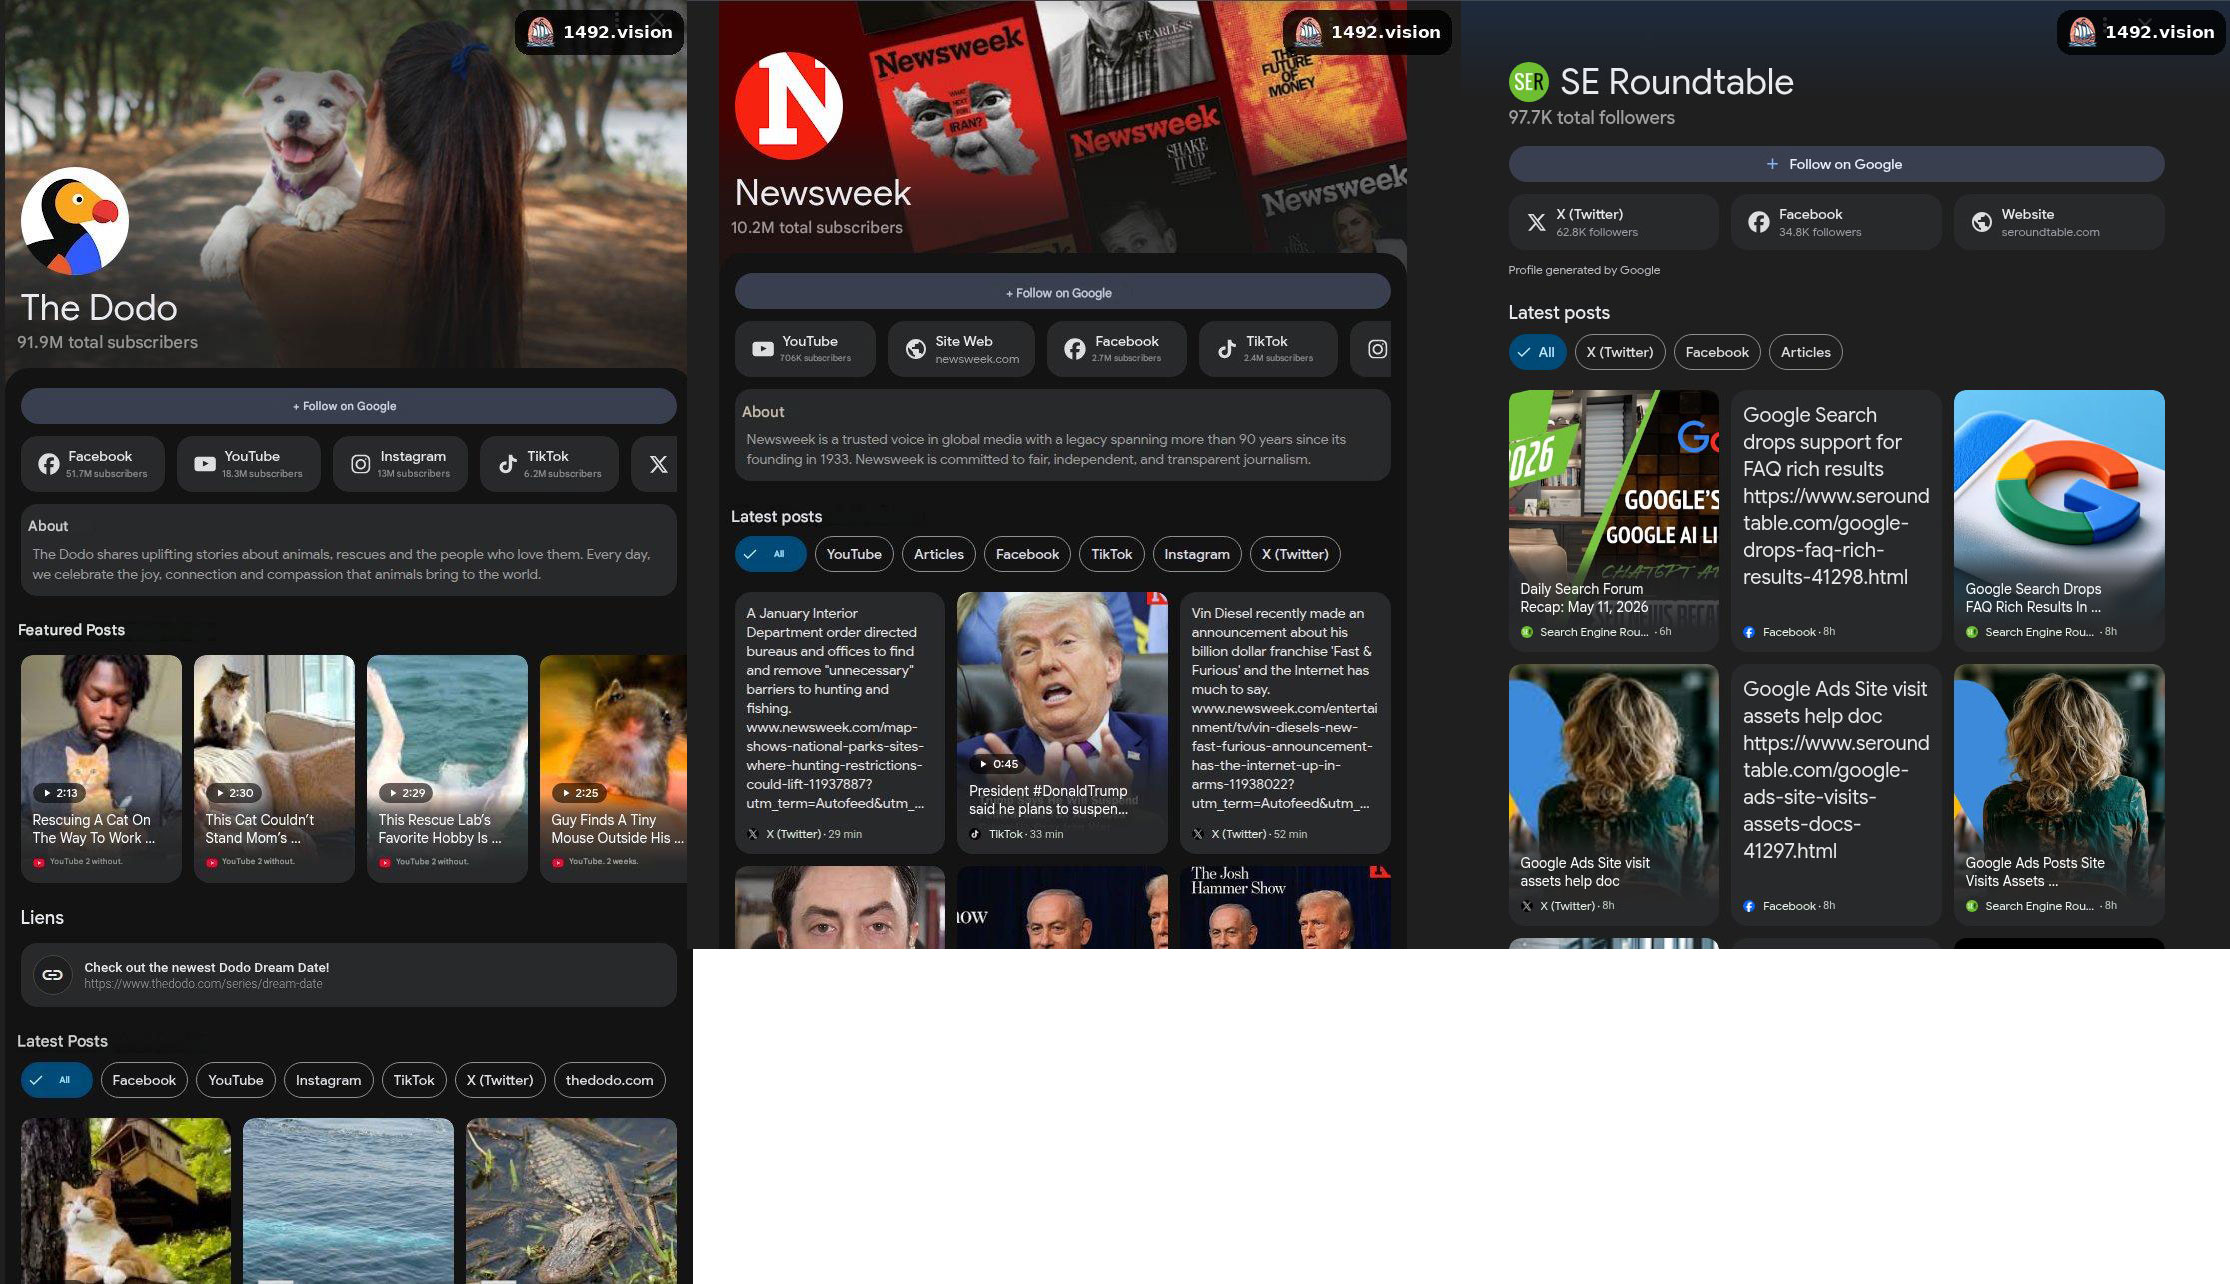The image size is (2230, 1284).
Task: Play the 'President #DonaldTrump' TikTok video
Action: (x=1062, y=722)
